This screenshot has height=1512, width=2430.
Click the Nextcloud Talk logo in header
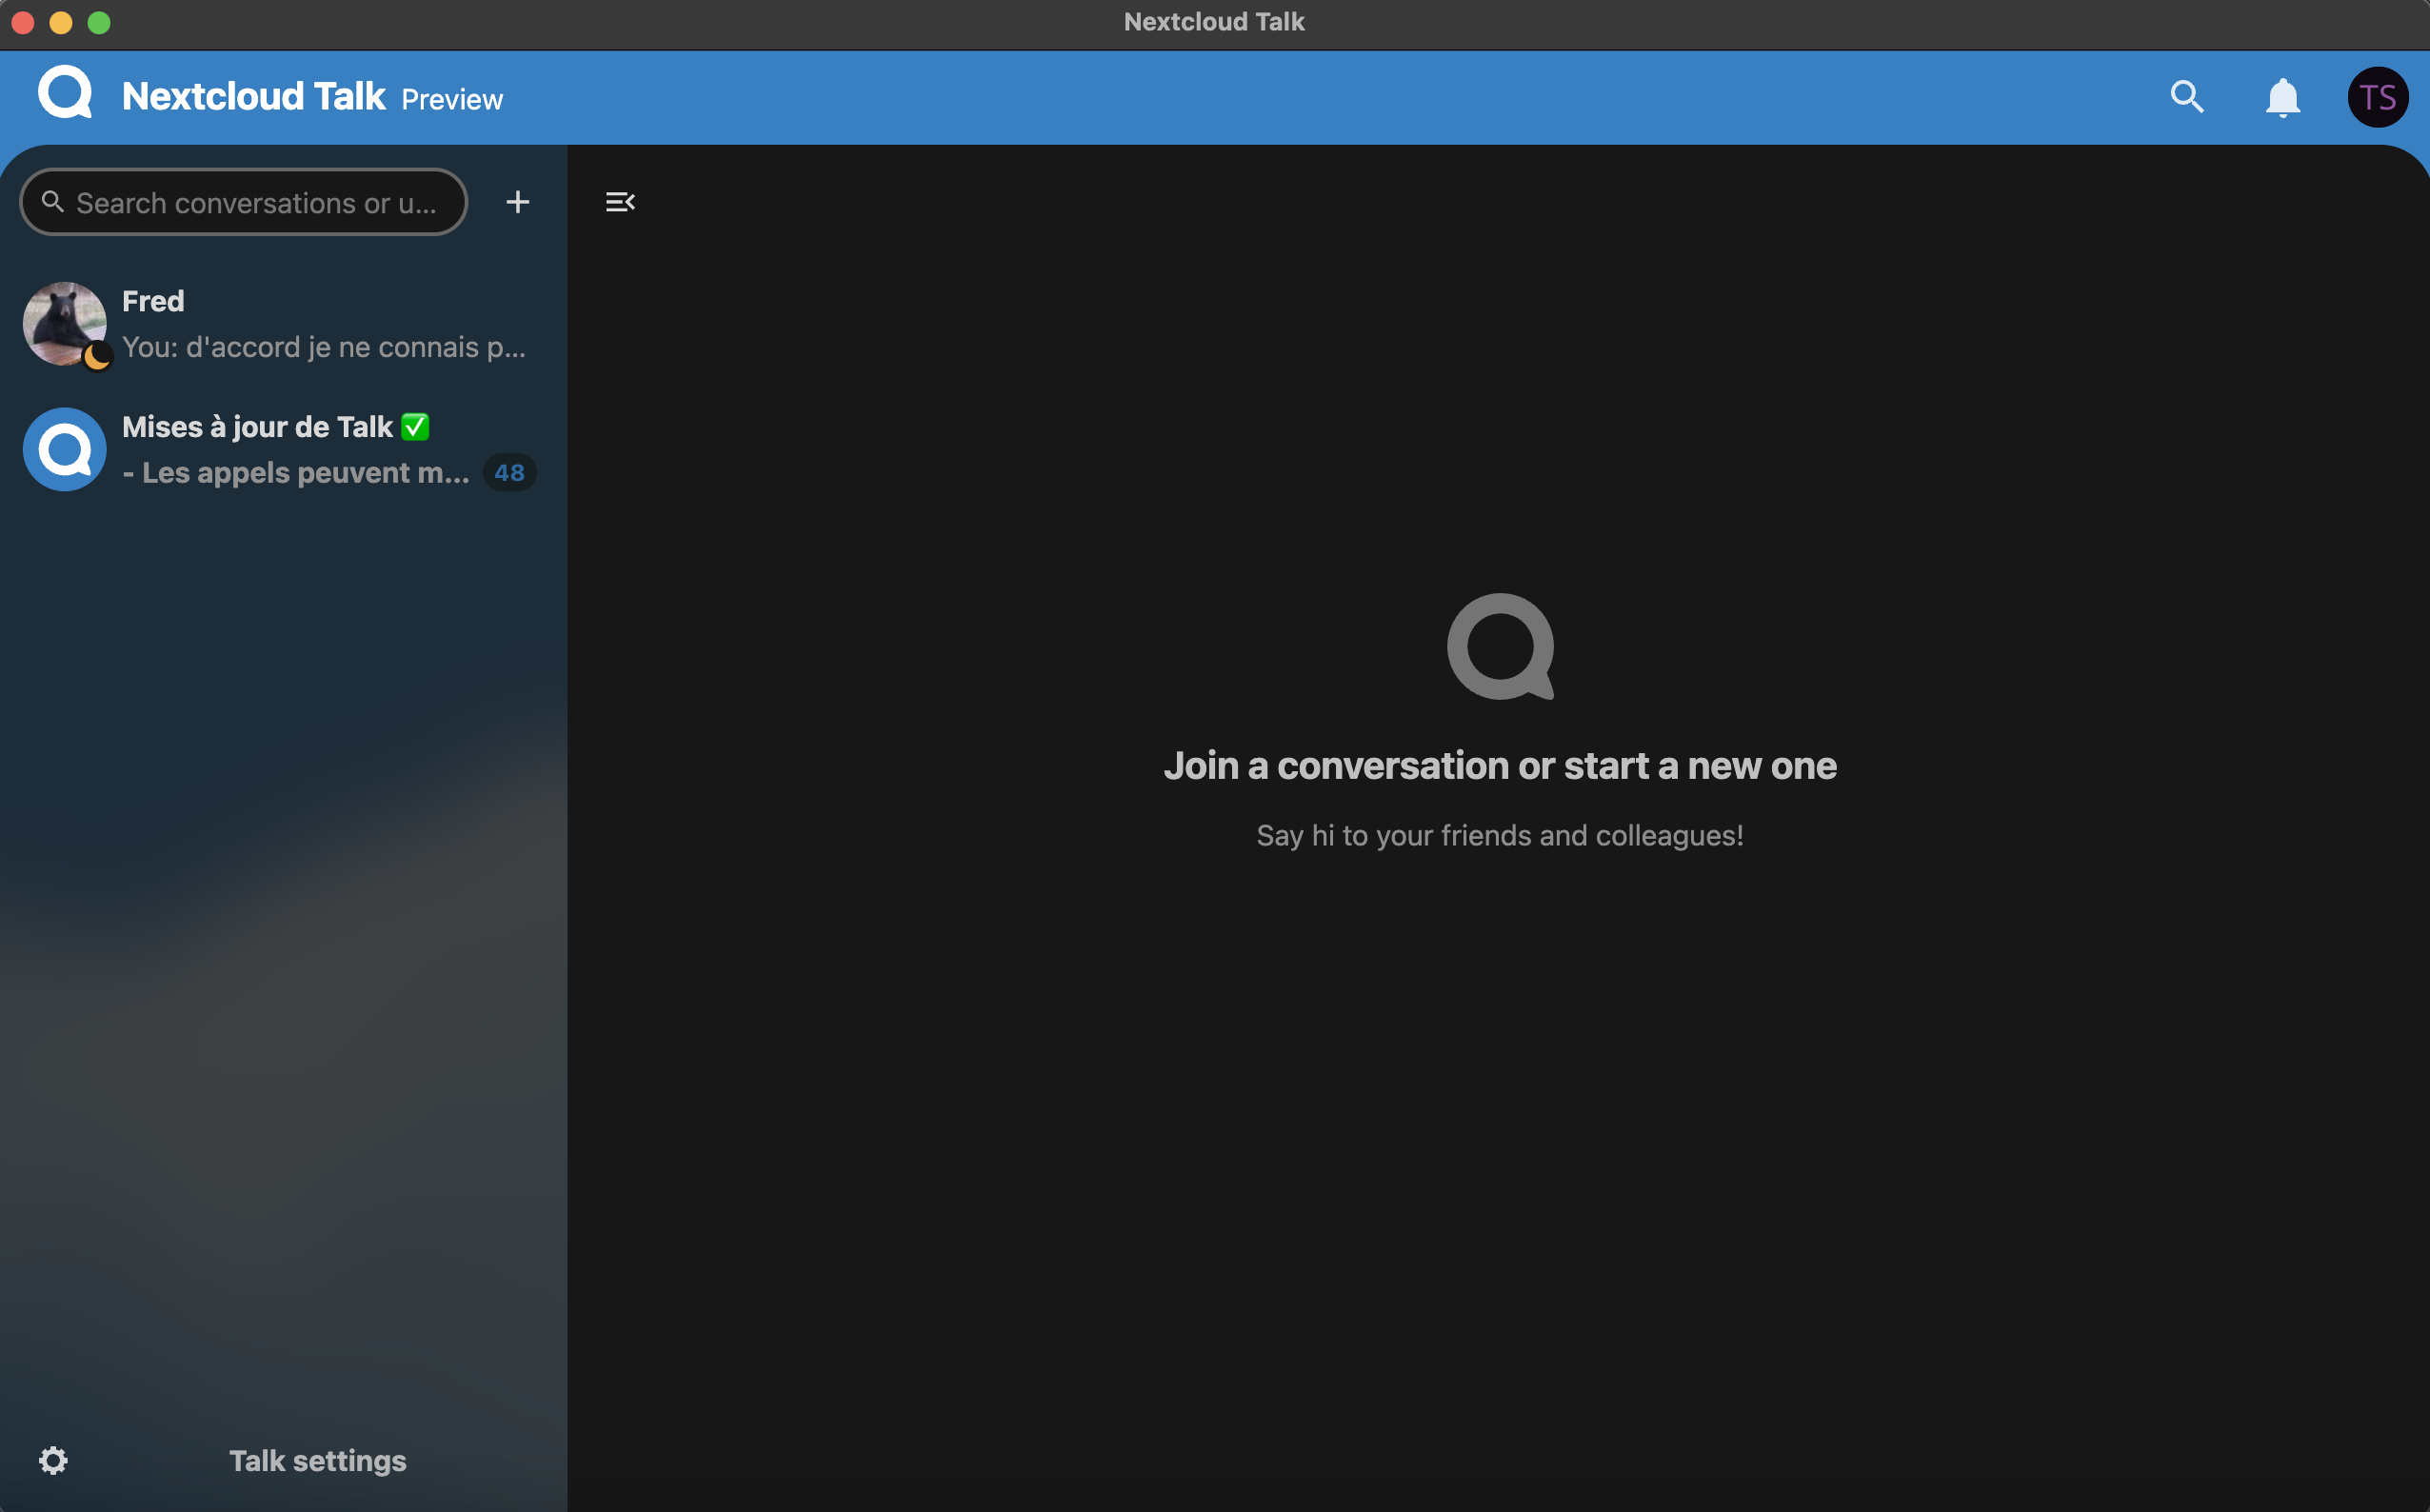click(x=65, y=93)
